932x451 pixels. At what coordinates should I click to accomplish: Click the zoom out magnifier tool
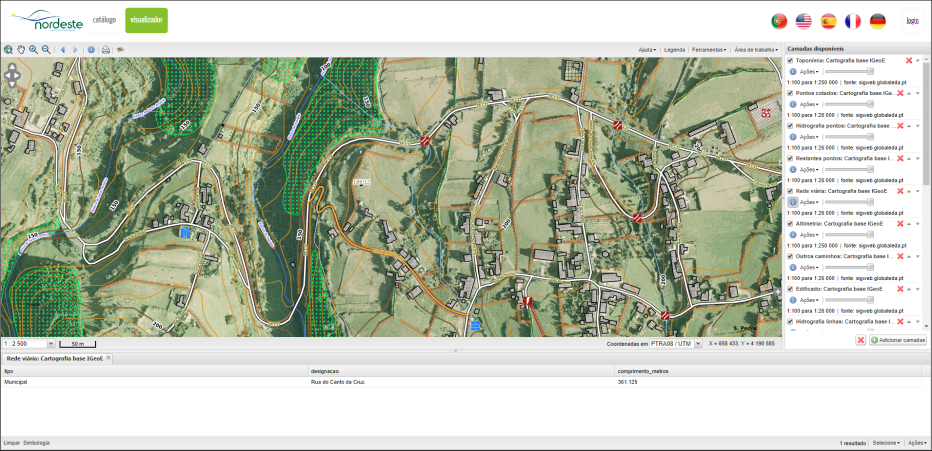click(x=46, y=49)
